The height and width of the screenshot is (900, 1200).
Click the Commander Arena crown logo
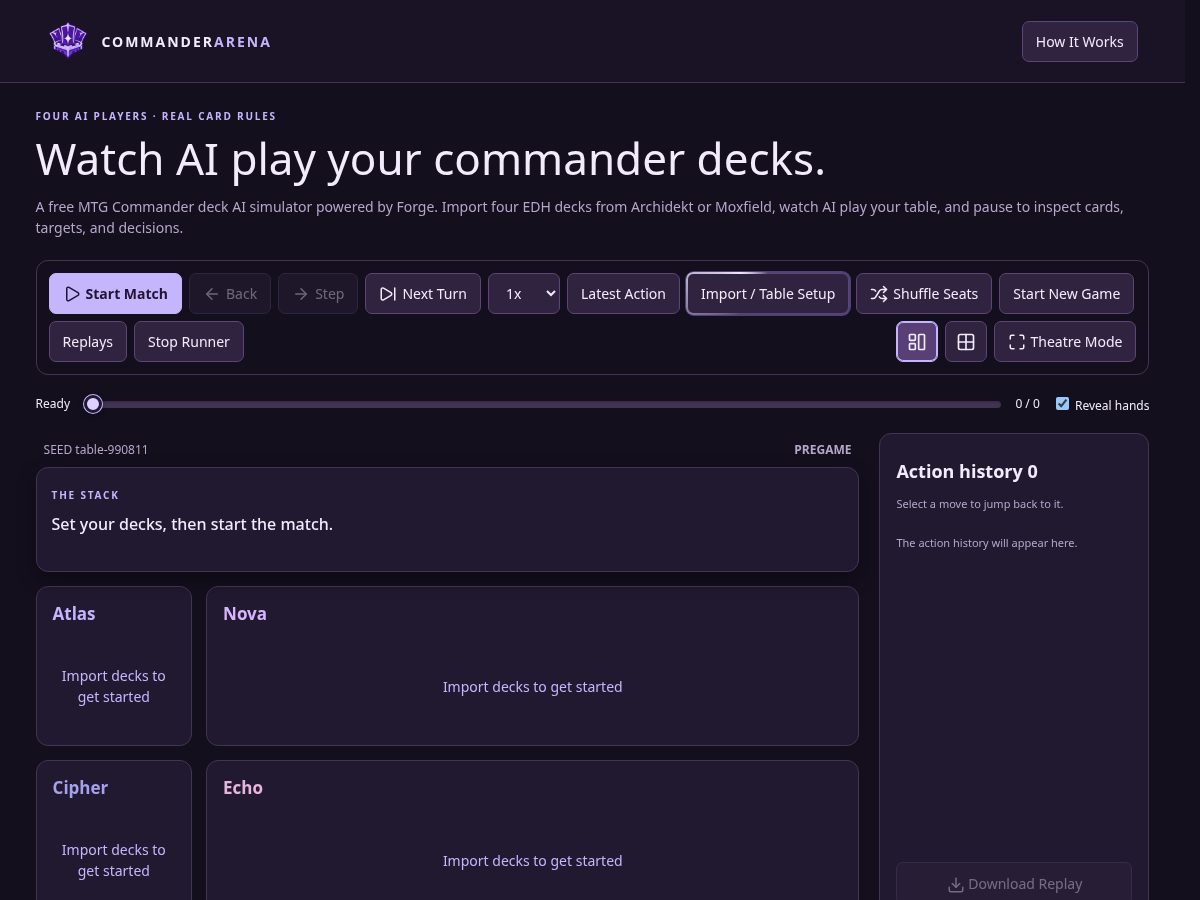tap(67, 41)
